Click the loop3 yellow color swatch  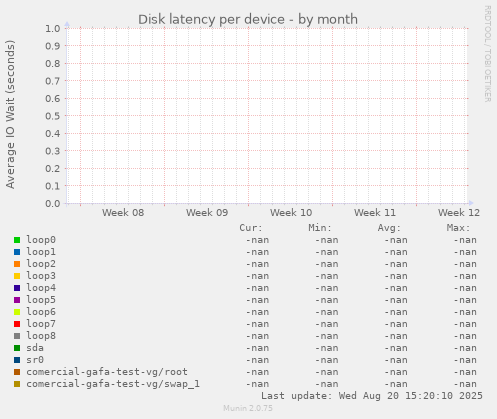[17, 276]
